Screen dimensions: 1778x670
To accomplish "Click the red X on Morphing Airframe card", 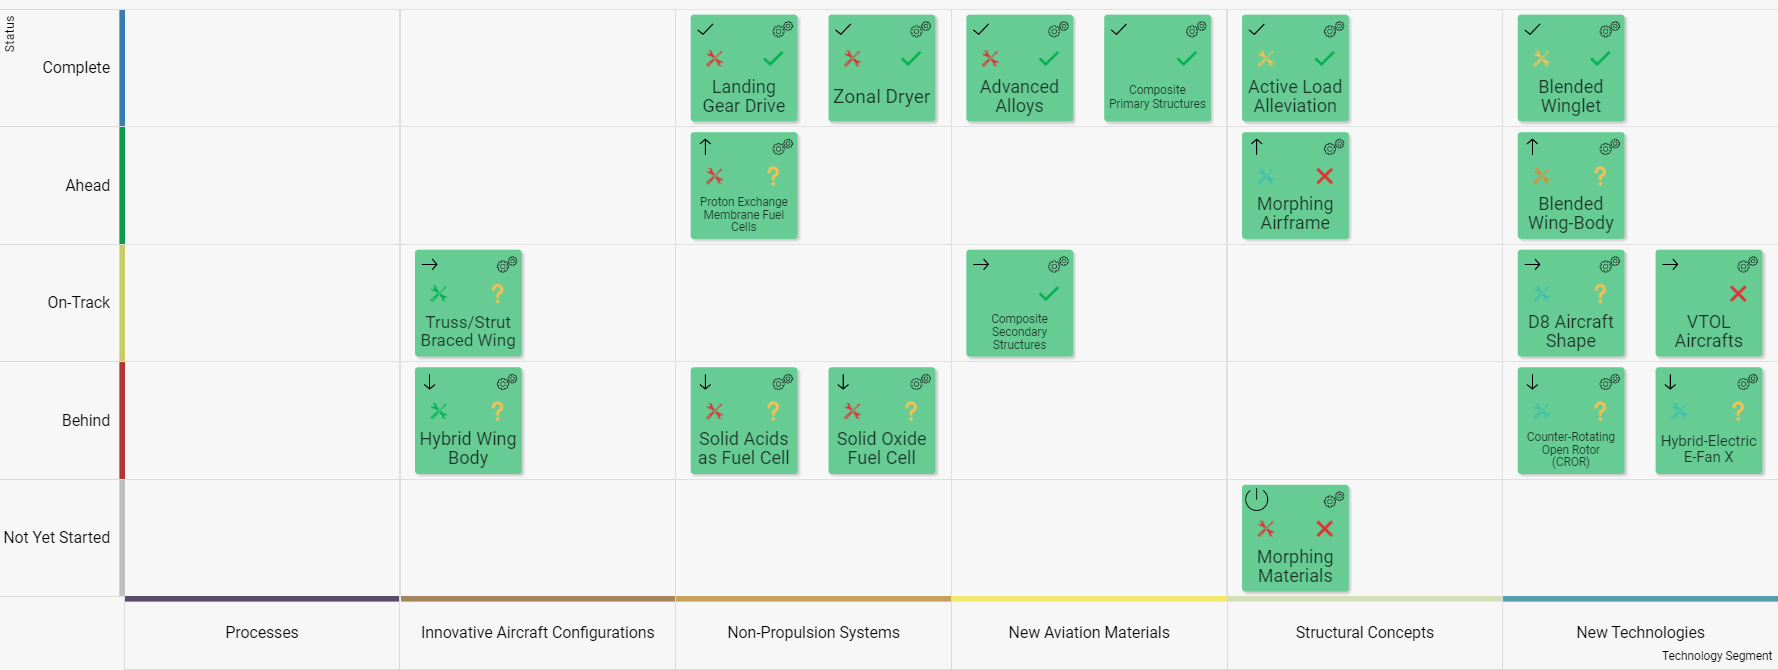I will [x=1325, y=176].
